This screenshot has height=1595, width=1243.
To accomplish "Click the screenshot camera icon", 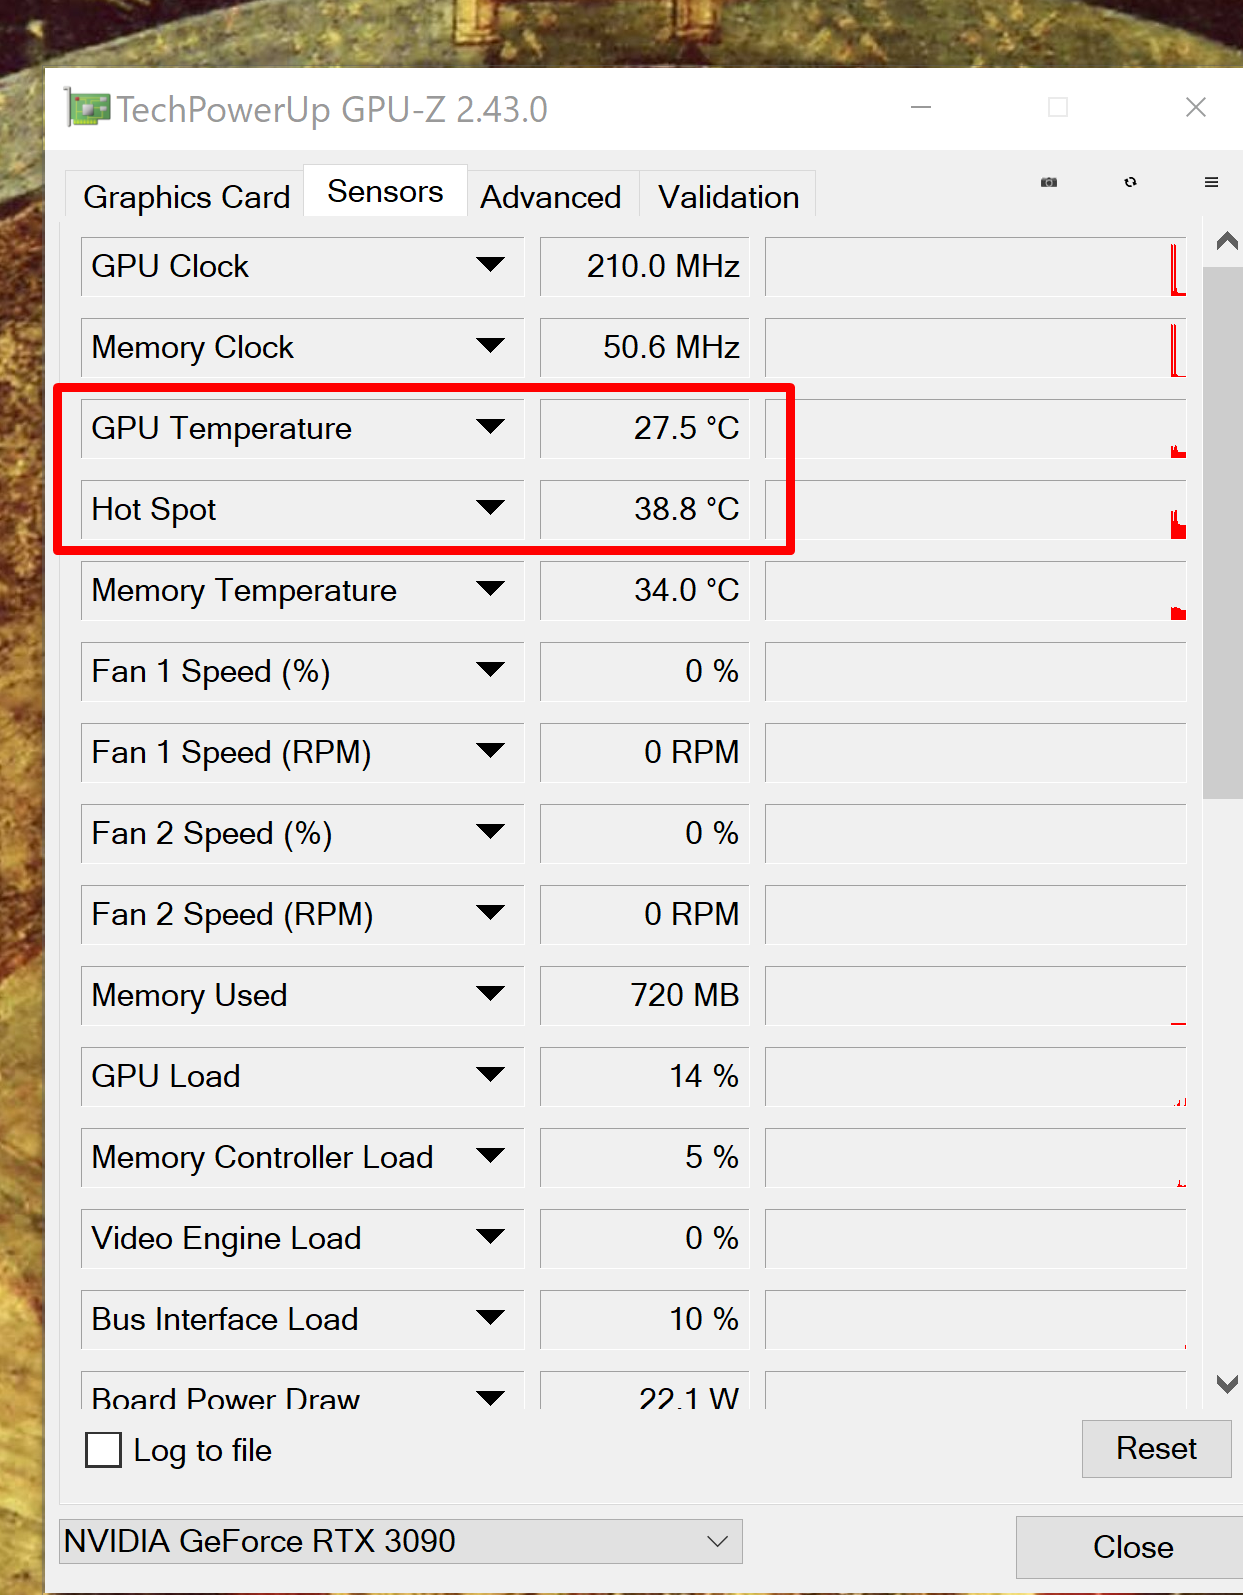I will click(x=1049, y=182).
